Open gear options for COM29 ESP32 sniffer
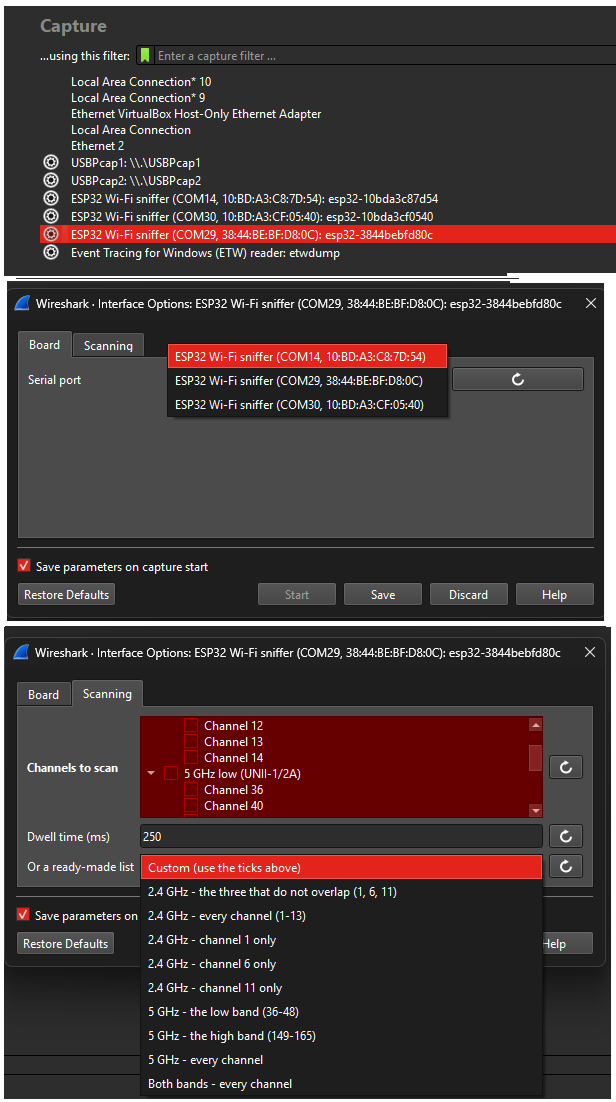 [51, 234]
